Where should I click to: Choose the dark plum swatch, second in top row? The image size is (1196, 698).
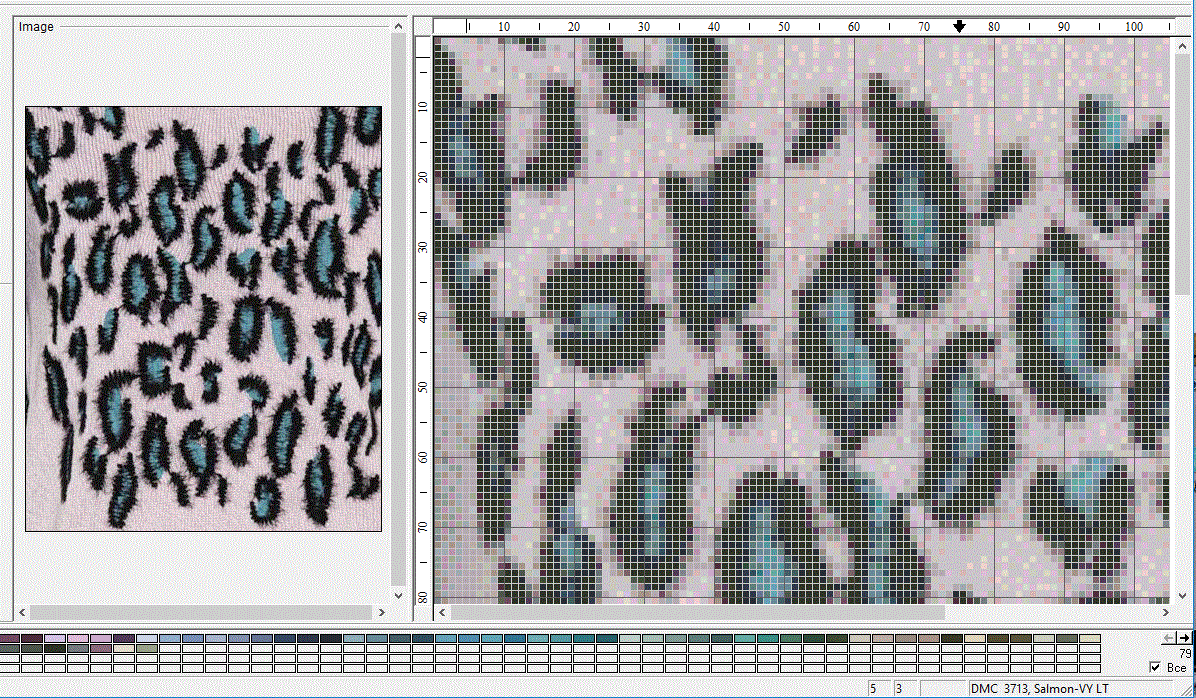[x=33, y=638]
